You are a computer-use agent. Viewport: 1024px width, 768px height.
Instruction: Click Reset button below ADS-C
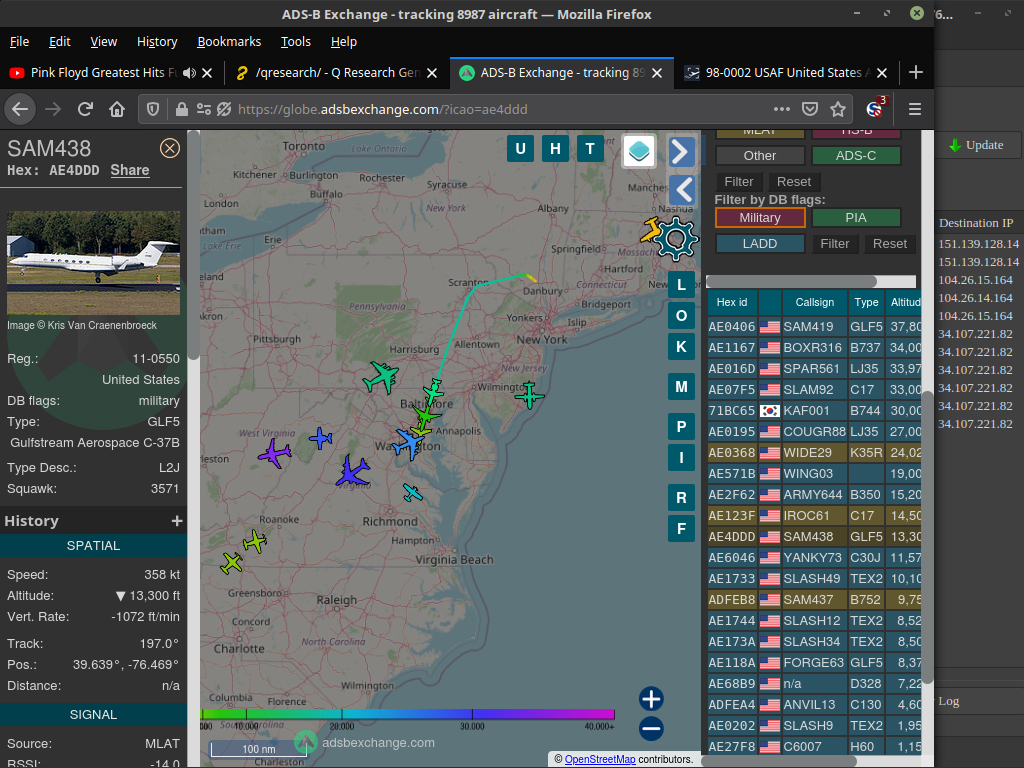[793, 182]
